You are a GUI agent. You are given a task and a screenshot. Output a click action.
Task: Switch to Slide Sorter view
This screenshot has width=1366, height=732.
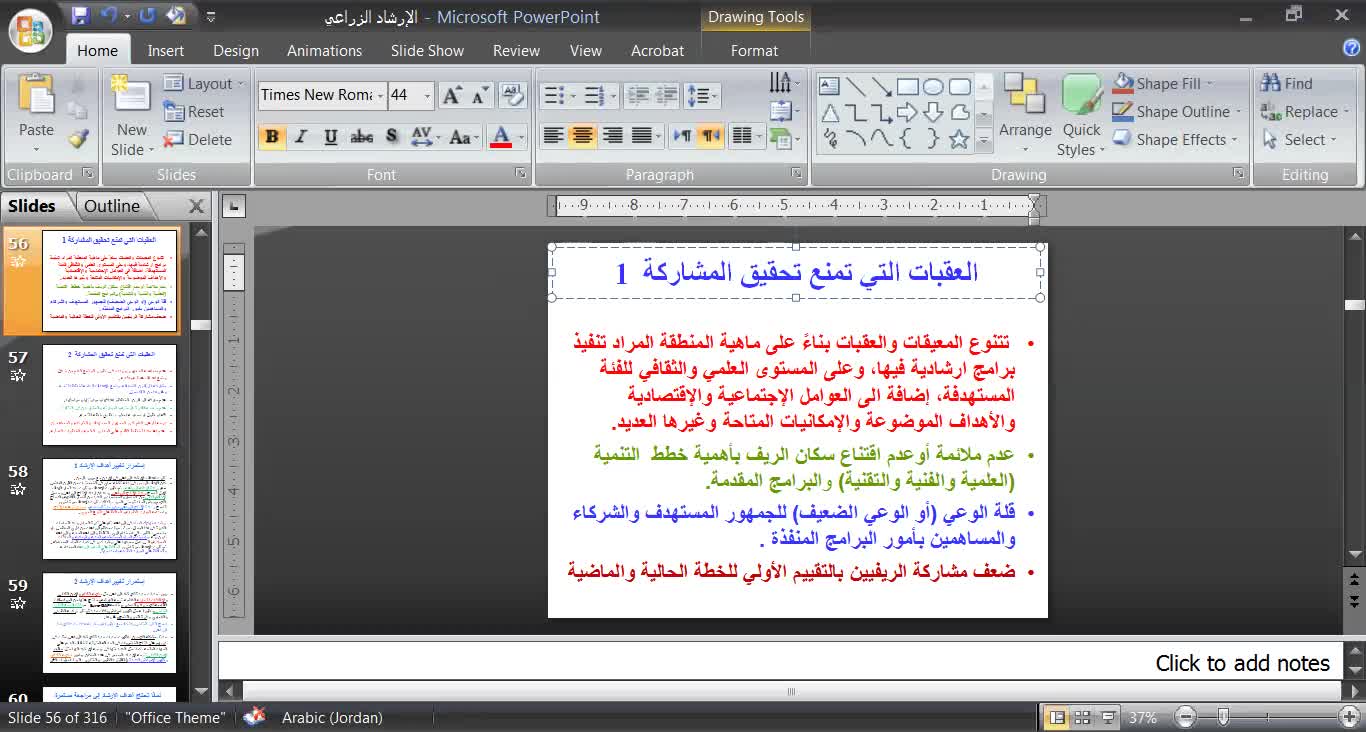coord(1082,717)
